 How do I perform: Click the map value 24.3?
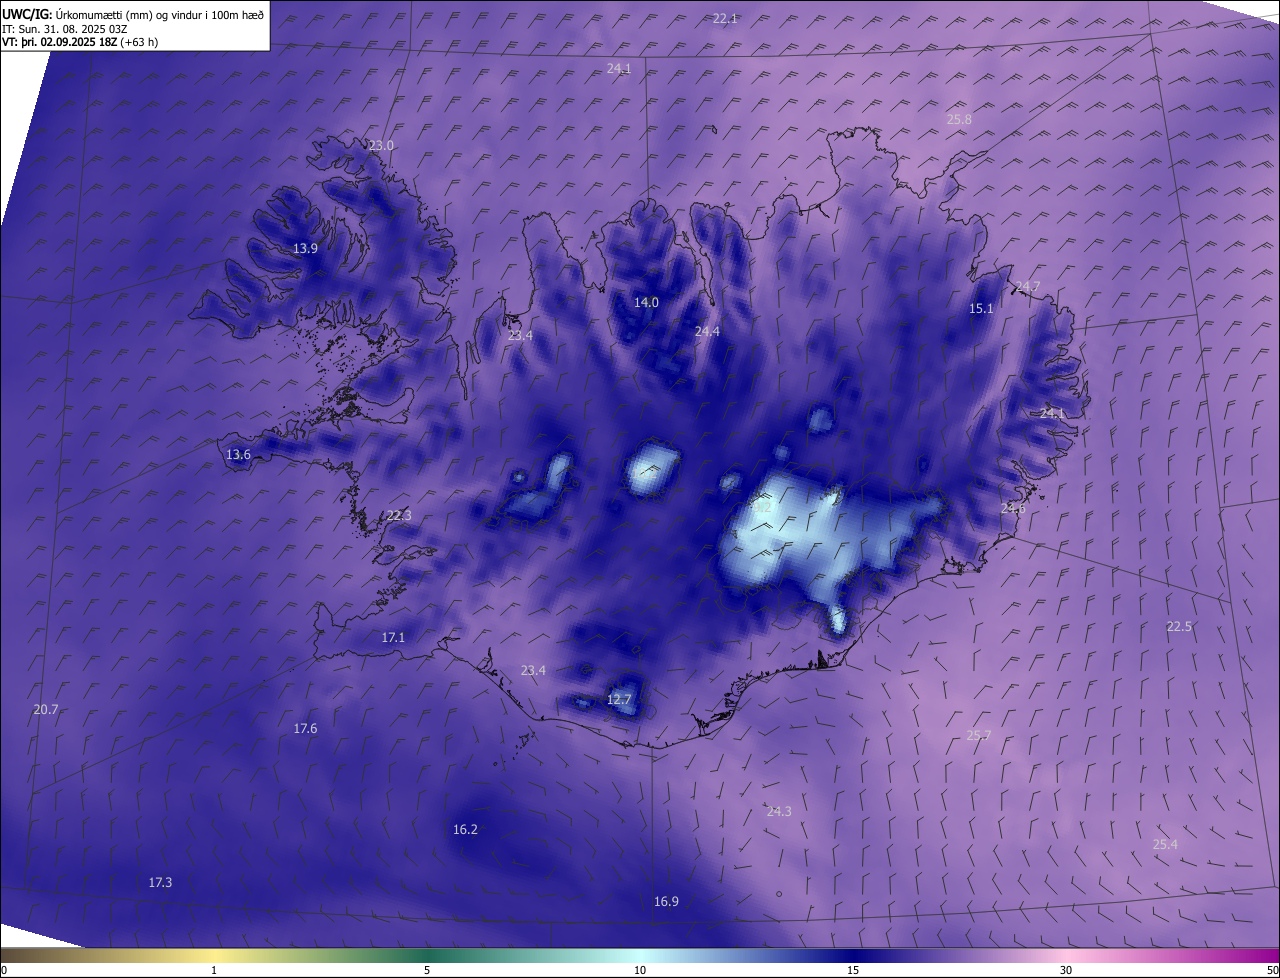(x=779, y=811)
